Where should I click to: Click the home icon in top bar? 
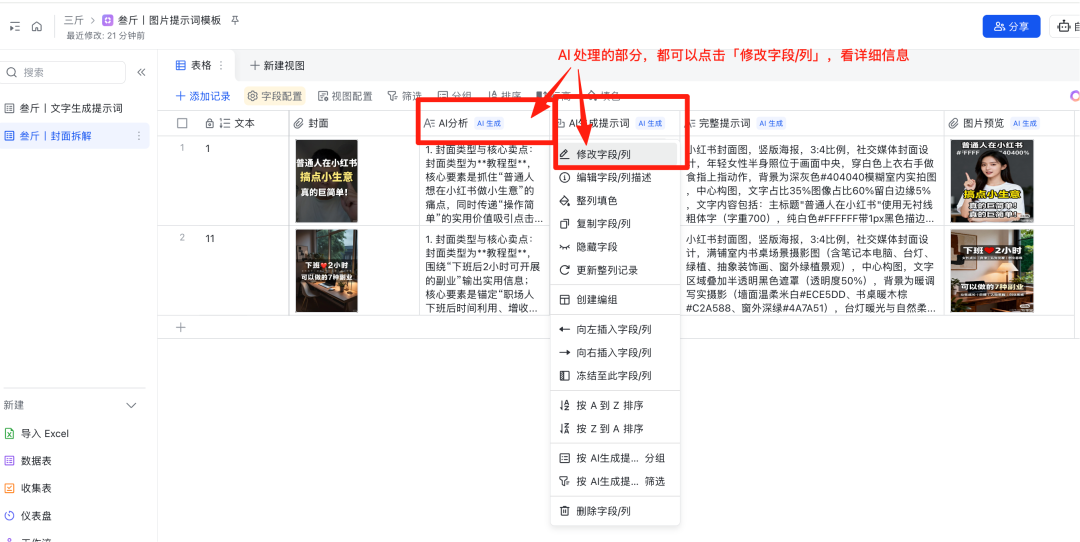point(37,27)
